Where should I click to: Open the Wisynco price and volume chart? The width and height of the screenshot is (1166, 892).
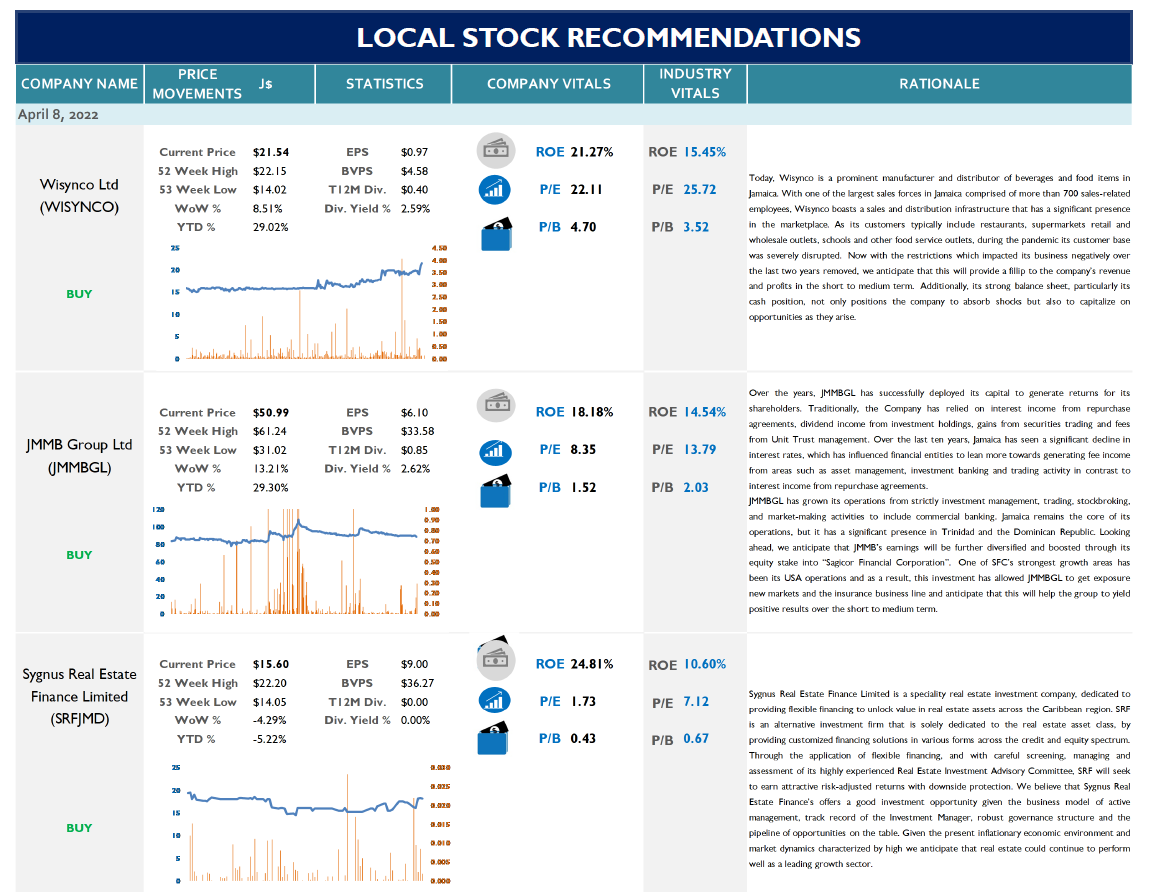pyautogui.click(x=308, y=303)
